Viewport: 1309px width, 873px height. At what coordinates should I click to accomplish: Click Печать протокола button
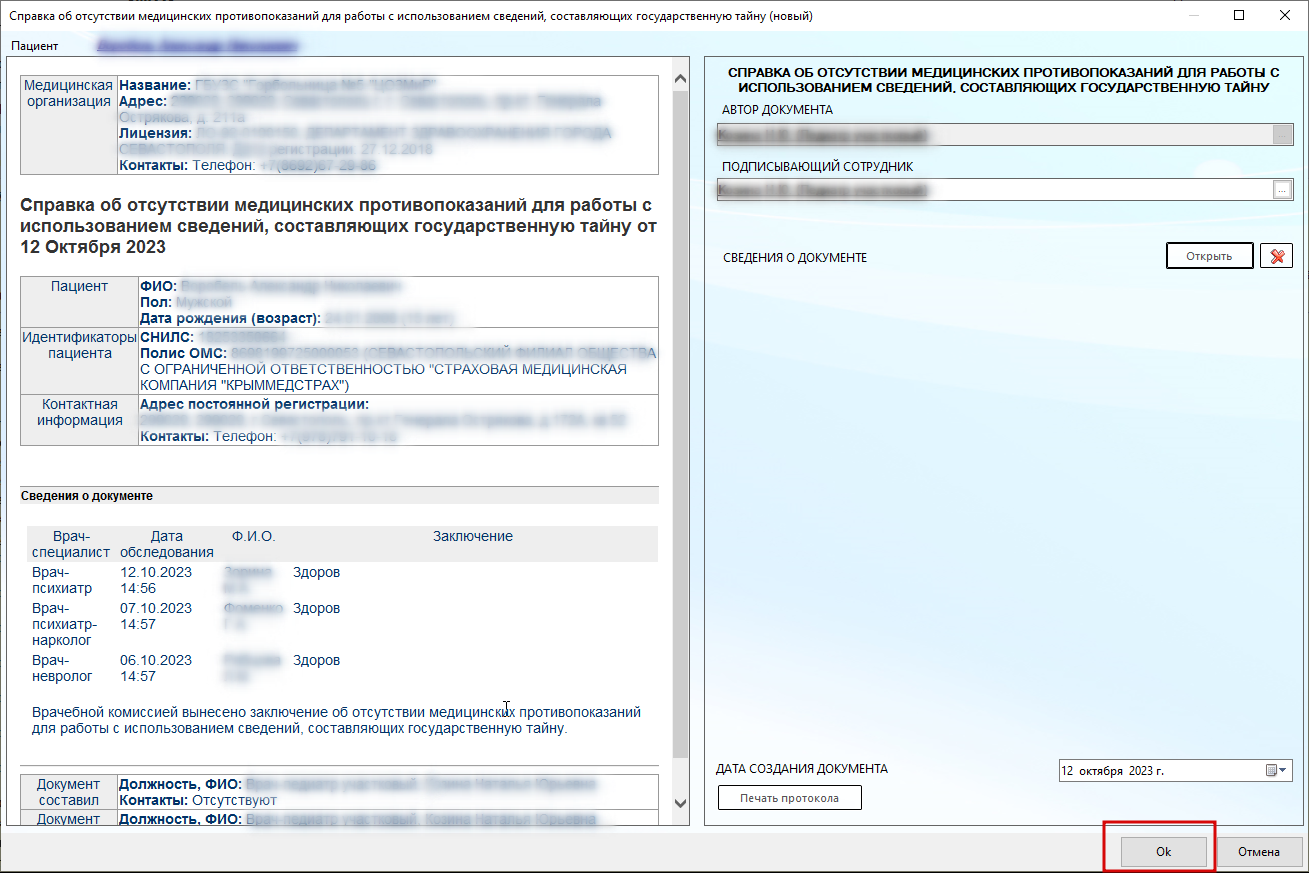[x=790, y=798]
